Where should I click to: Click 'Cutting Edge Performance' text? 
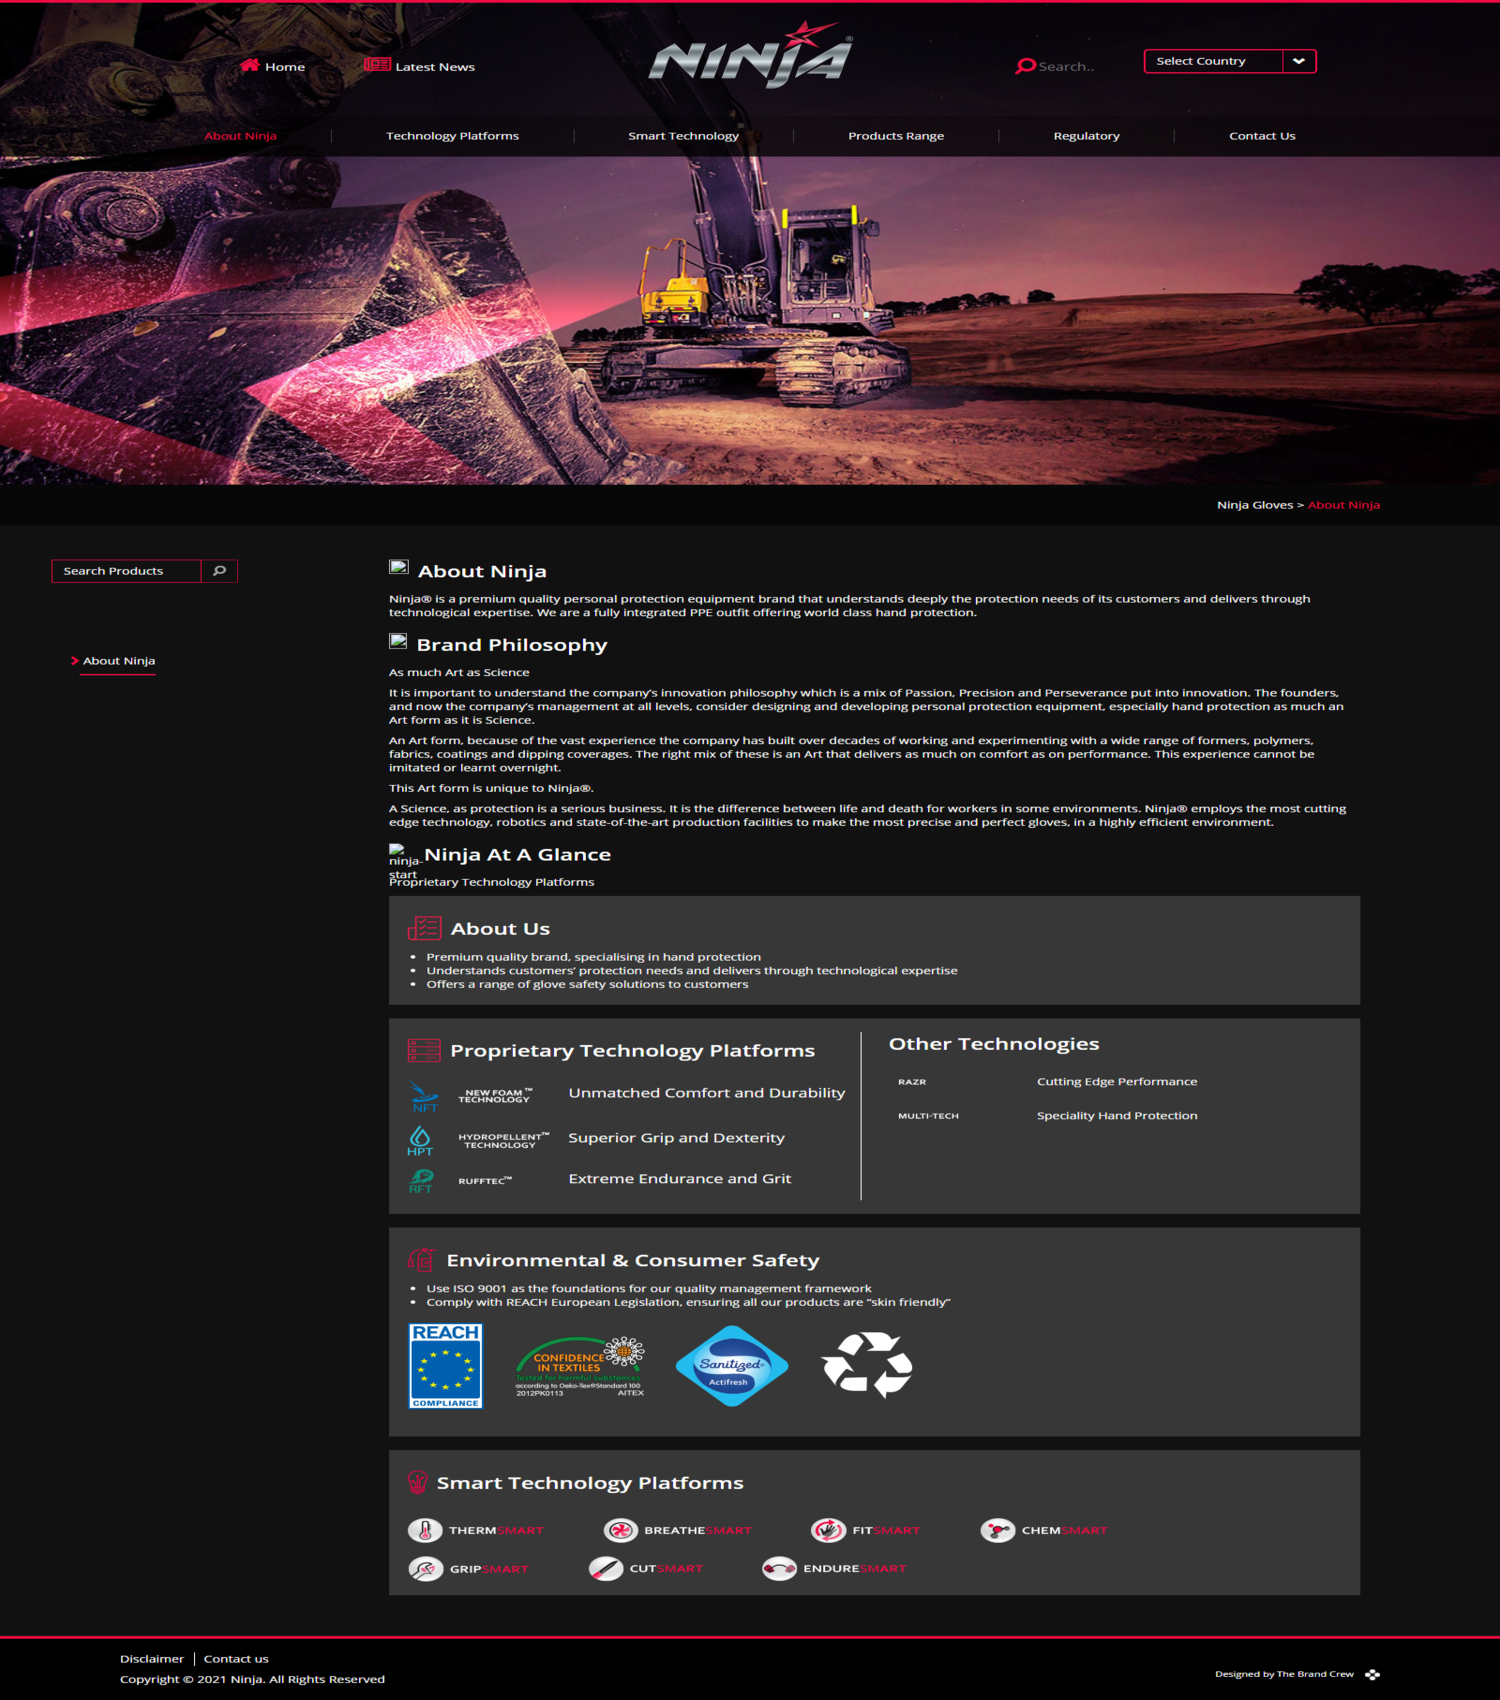[1117, 1082]
